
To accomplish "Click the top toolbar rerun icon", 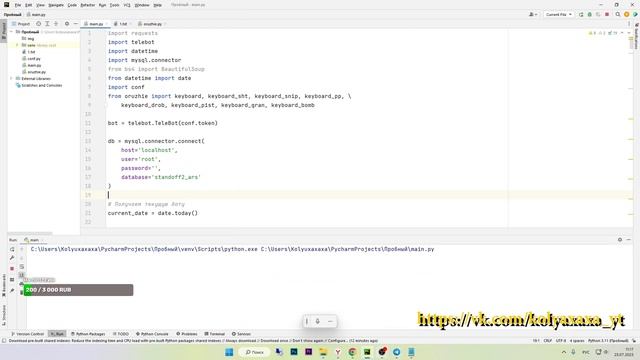I will point(581,14).
